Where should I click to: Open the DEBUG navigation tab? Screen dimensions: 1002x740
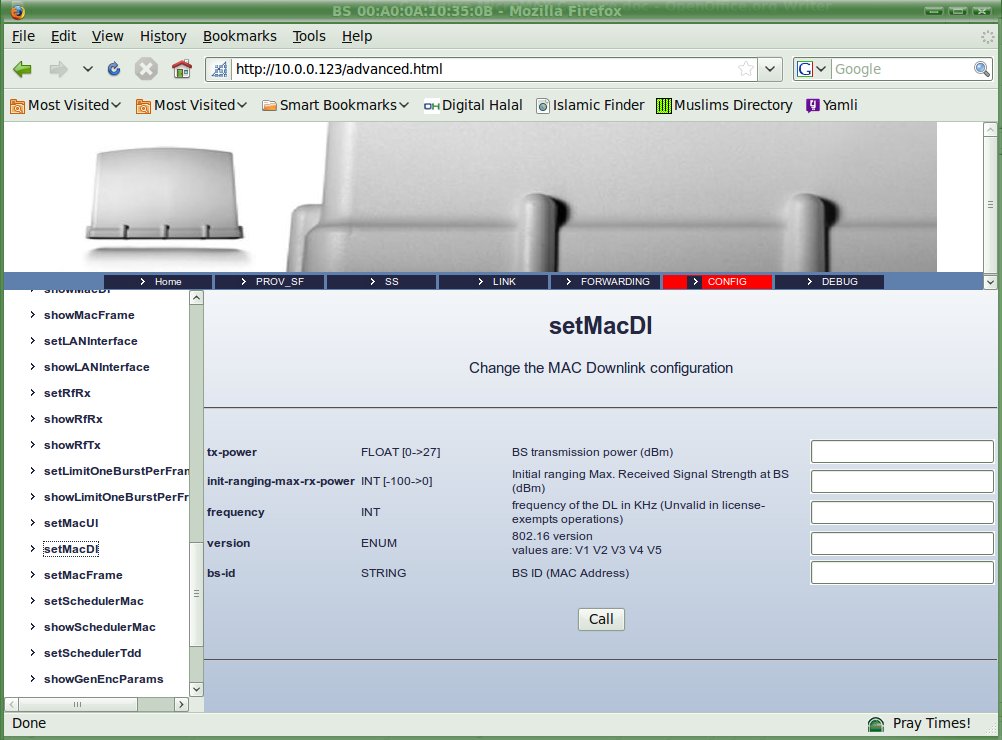[829, 282]
